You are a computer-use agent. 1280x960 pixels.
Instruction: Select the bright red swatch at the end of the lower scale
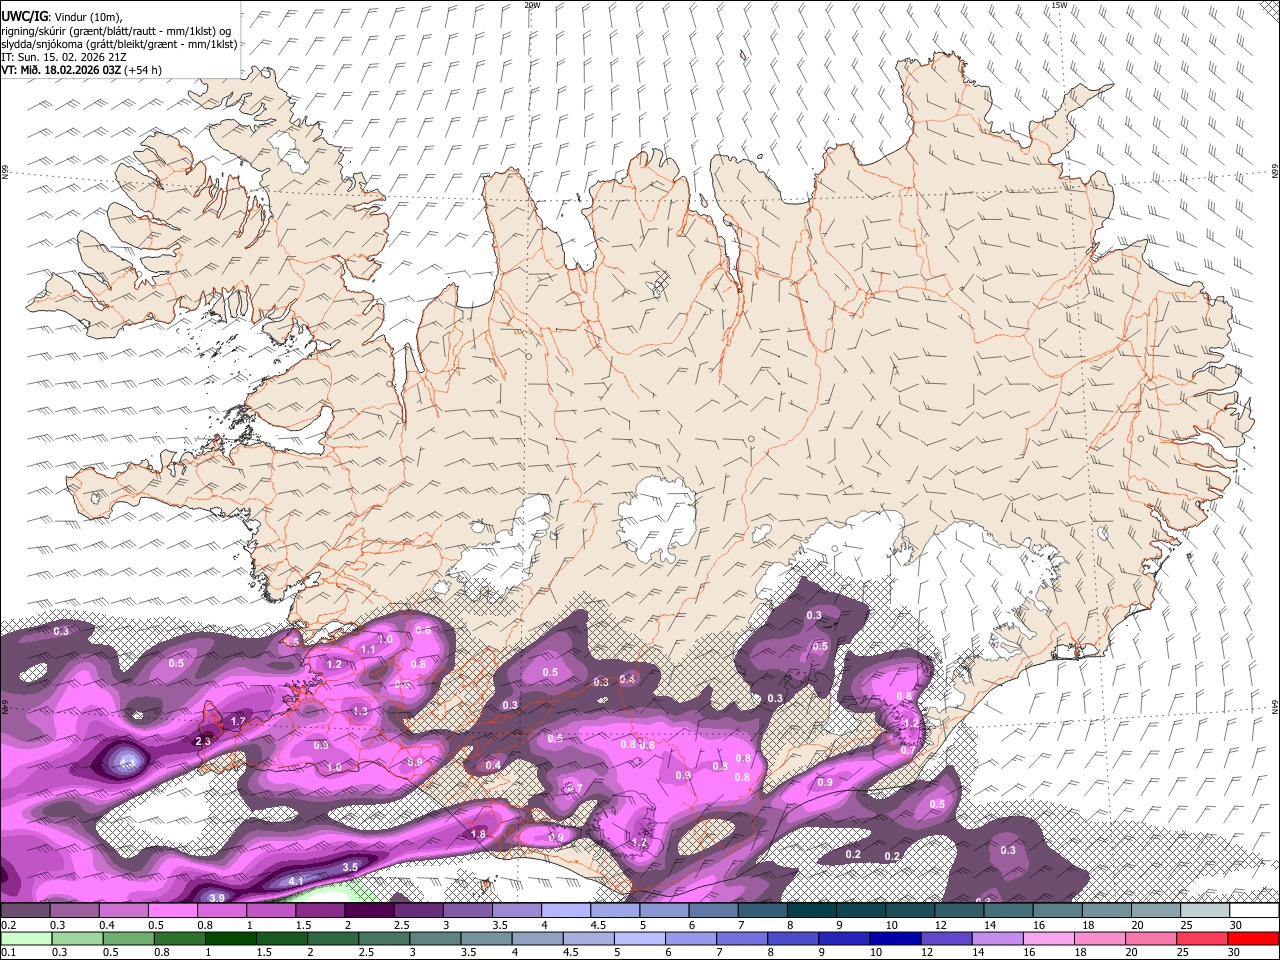[x=1254, y=939]
